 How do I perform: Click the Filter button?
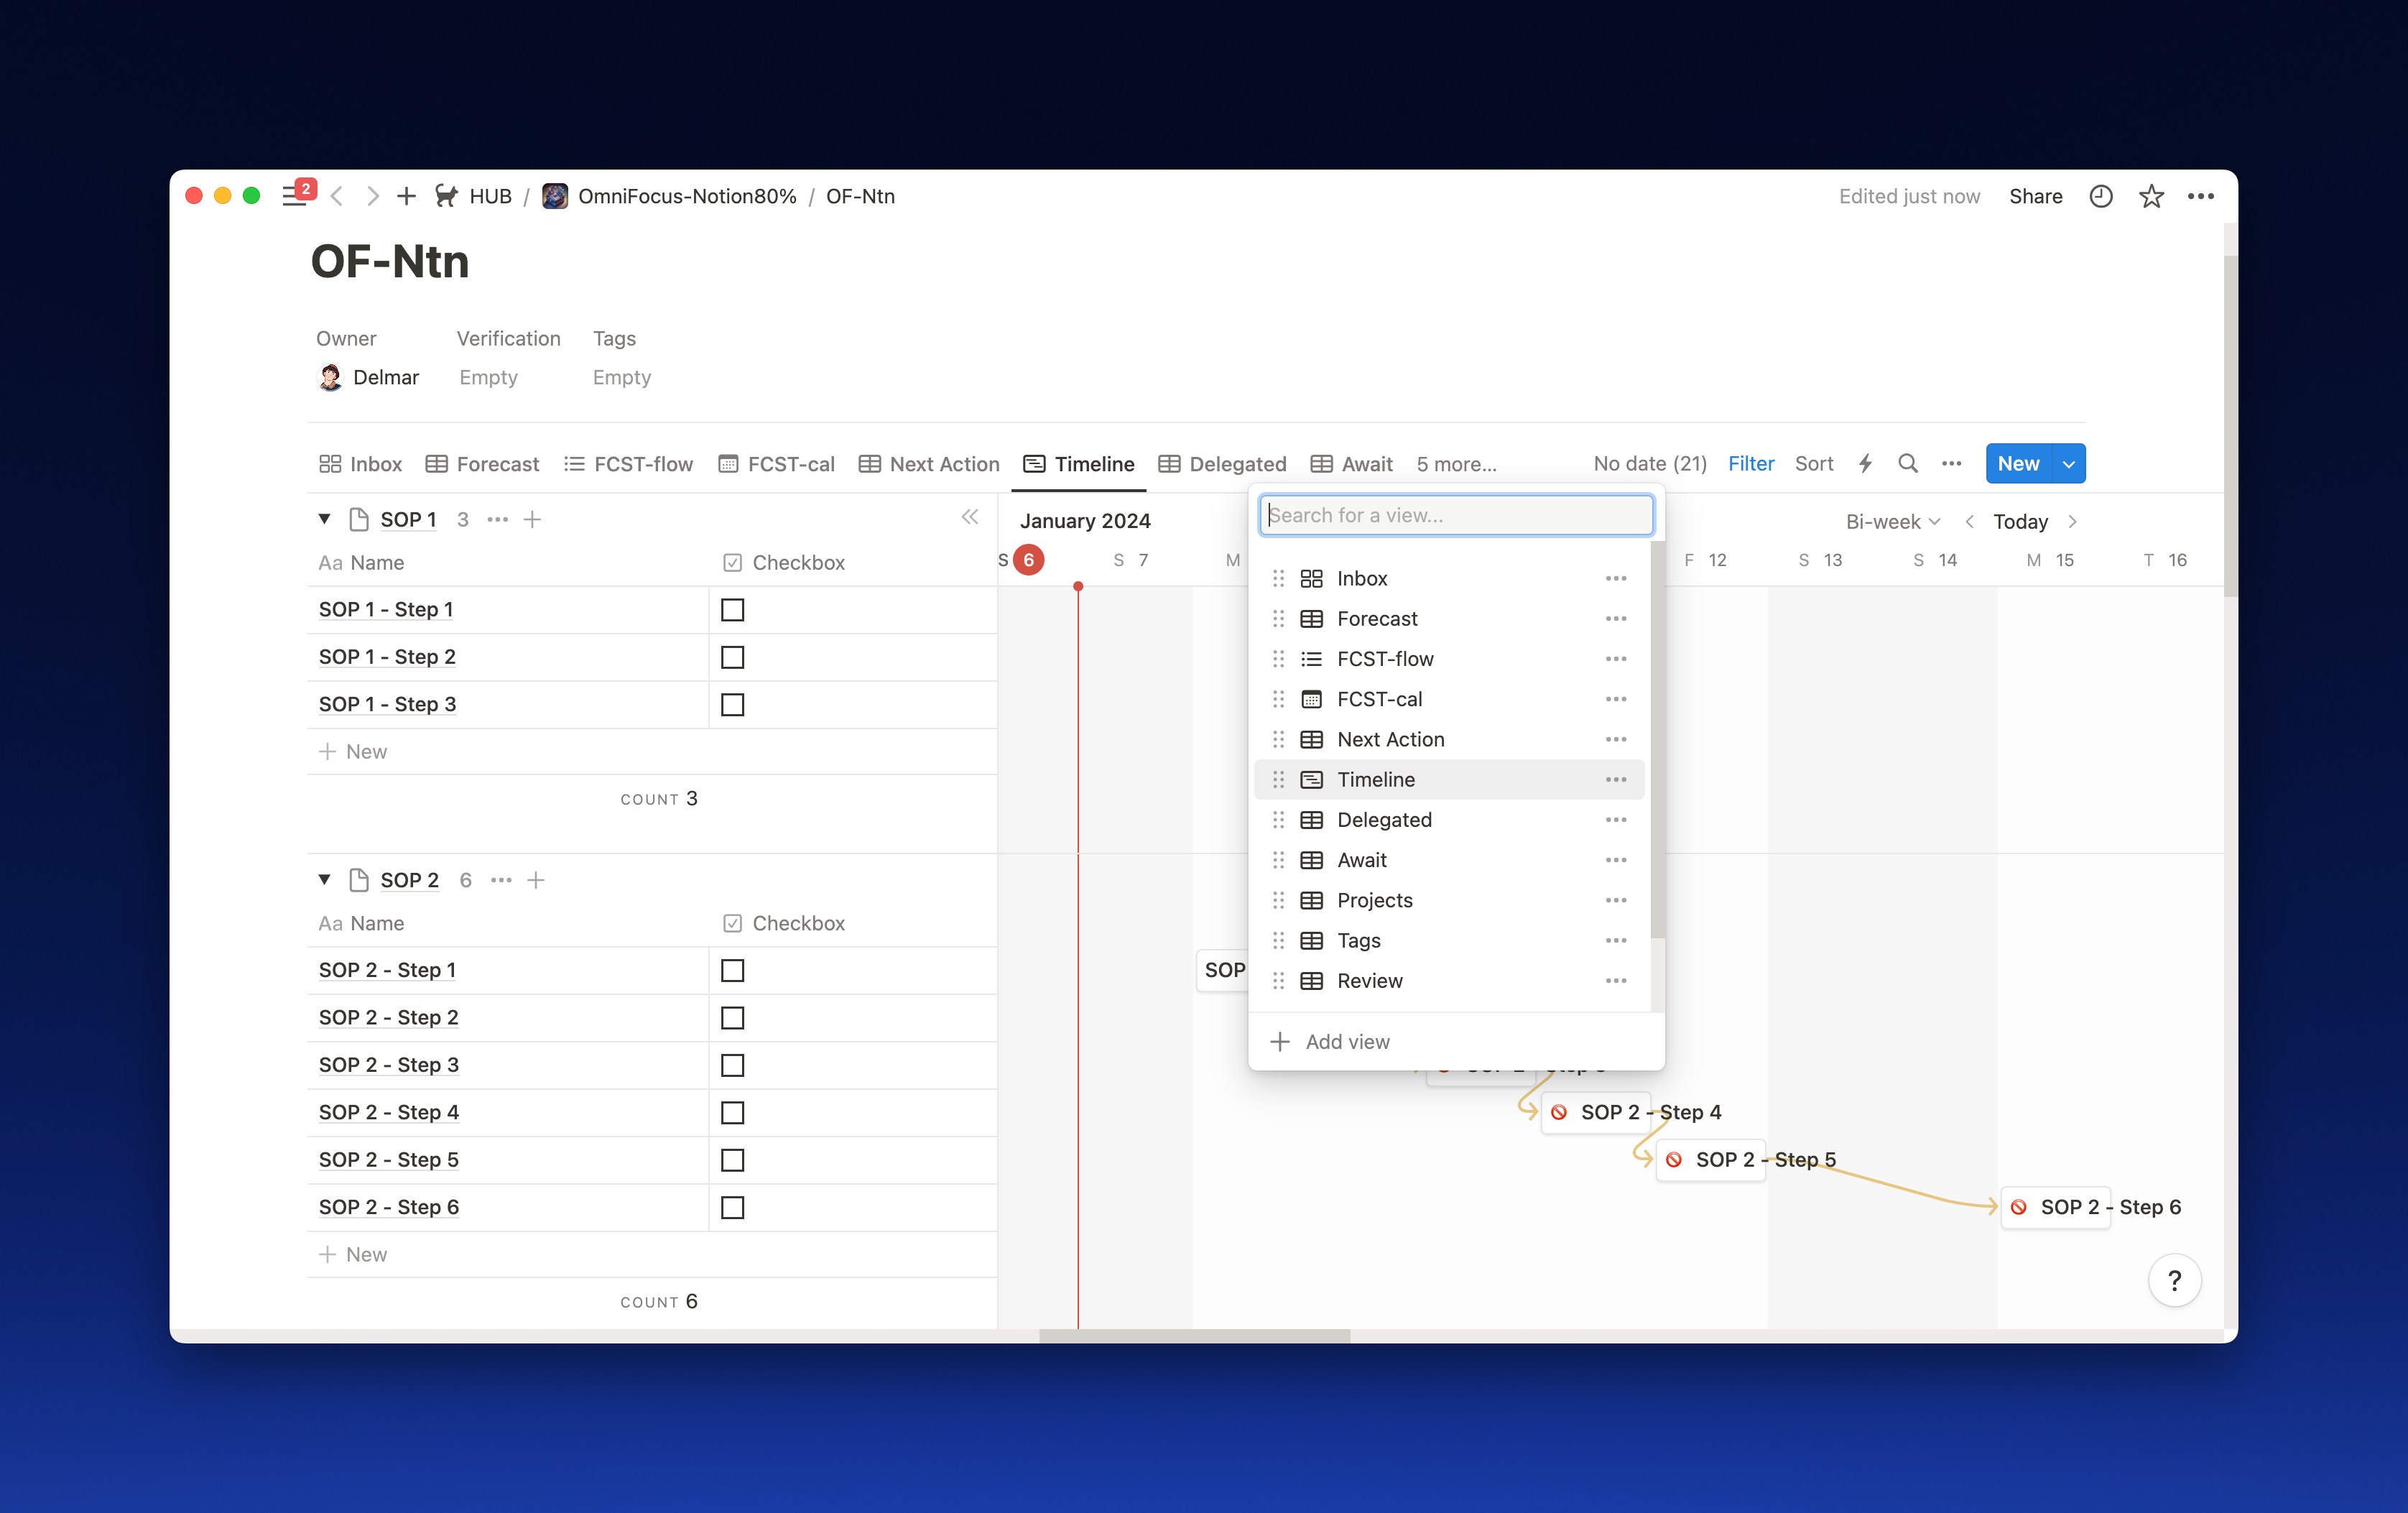[1750, 464]
